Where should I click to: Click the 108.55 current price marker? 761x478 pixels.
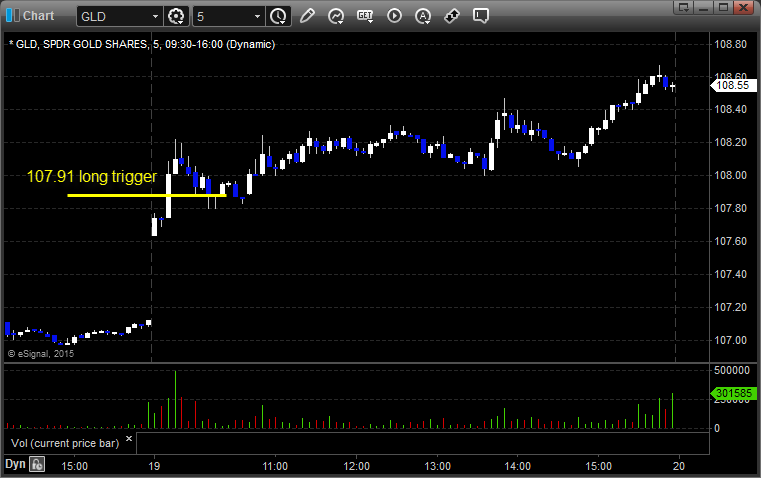click(x=733, y=85)
